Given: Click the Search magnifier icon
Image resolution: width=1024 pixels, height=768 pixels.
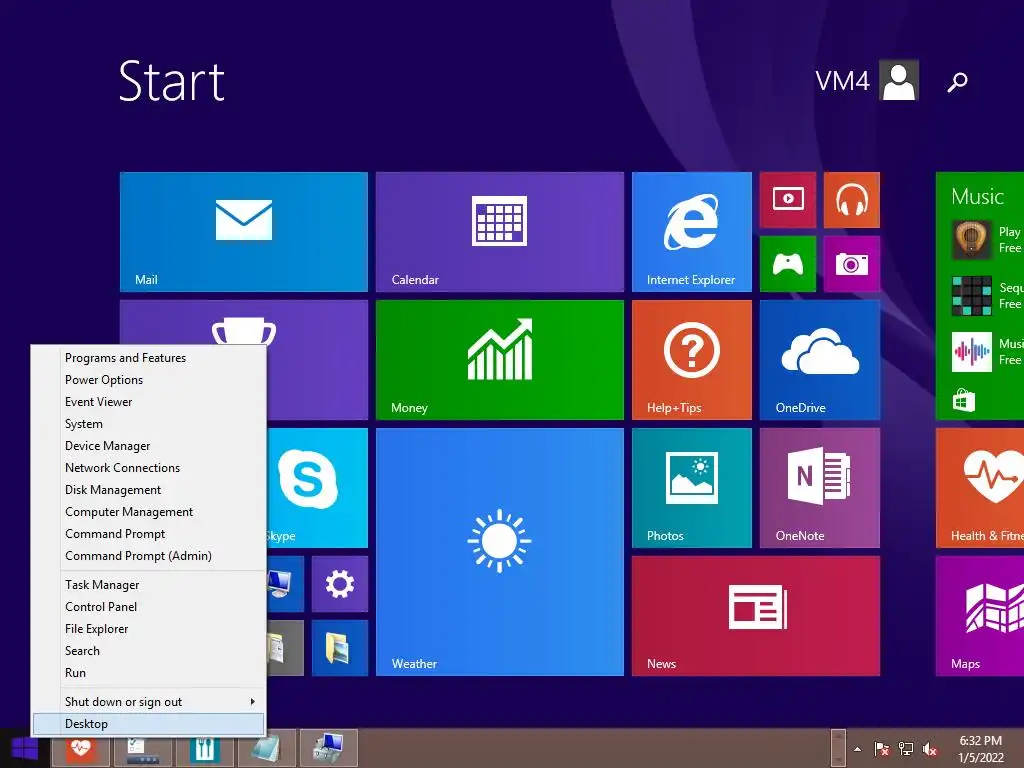Looking at the screenshot, I should [957, 82].
